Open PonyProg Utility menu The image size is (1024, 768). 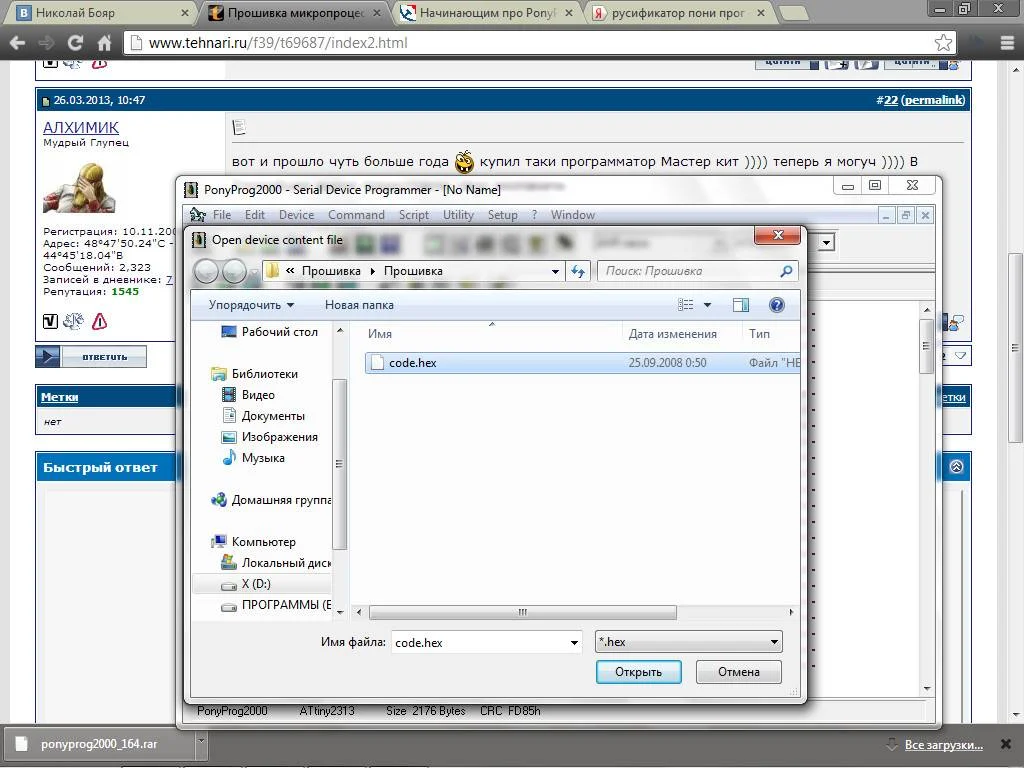(x=458, y=215)
